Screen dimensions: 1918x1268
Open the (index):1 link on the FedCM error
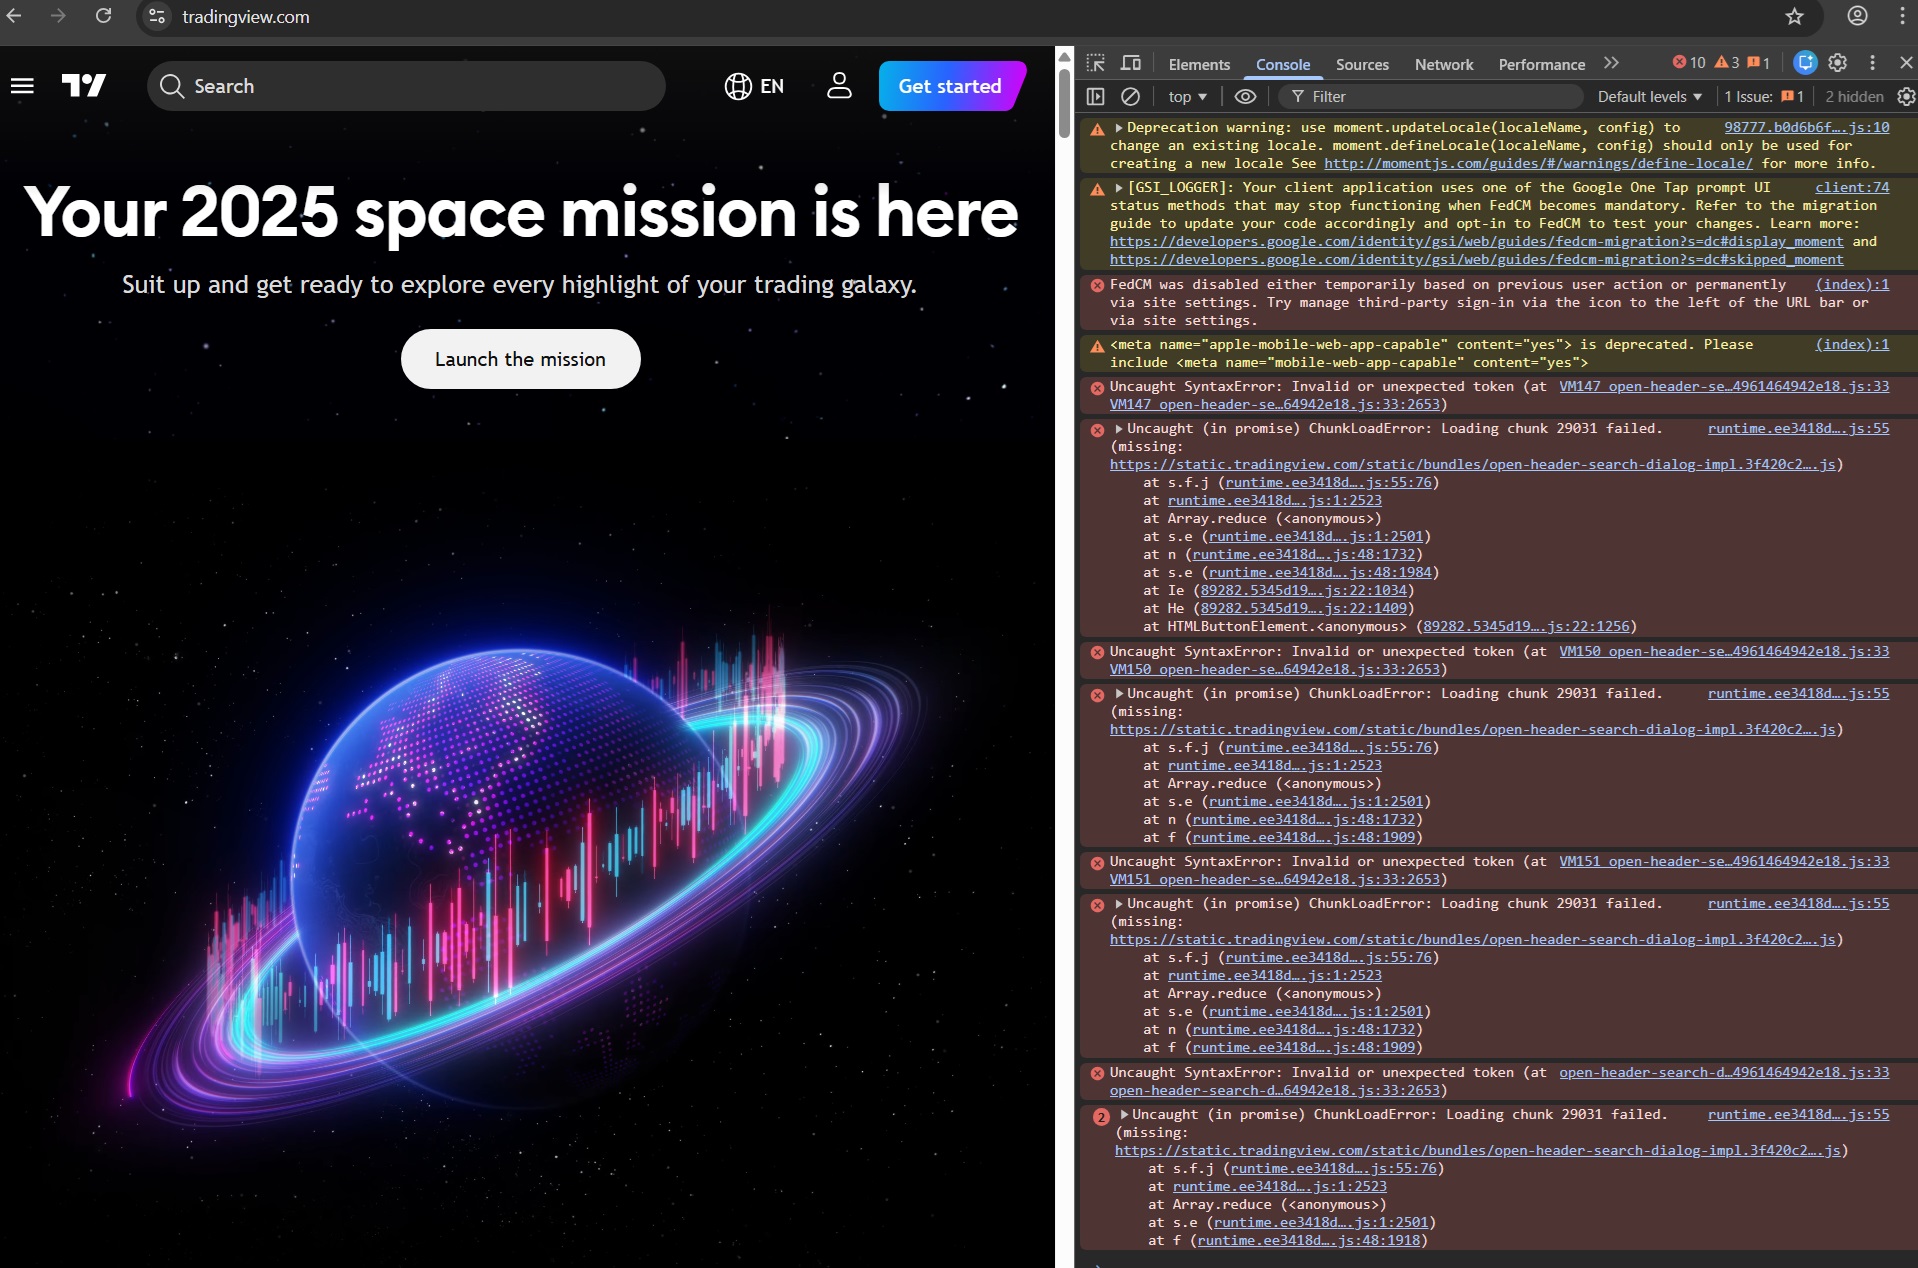pos(1852,285)
